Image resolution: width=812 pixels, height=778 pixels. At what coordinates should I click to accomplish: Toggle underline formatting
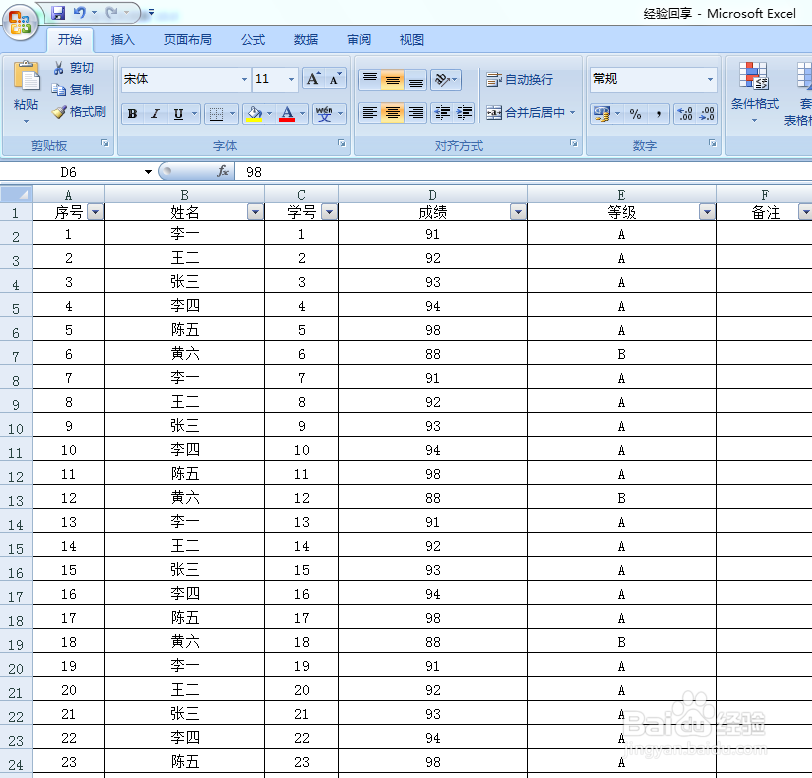tap(178, 114)
